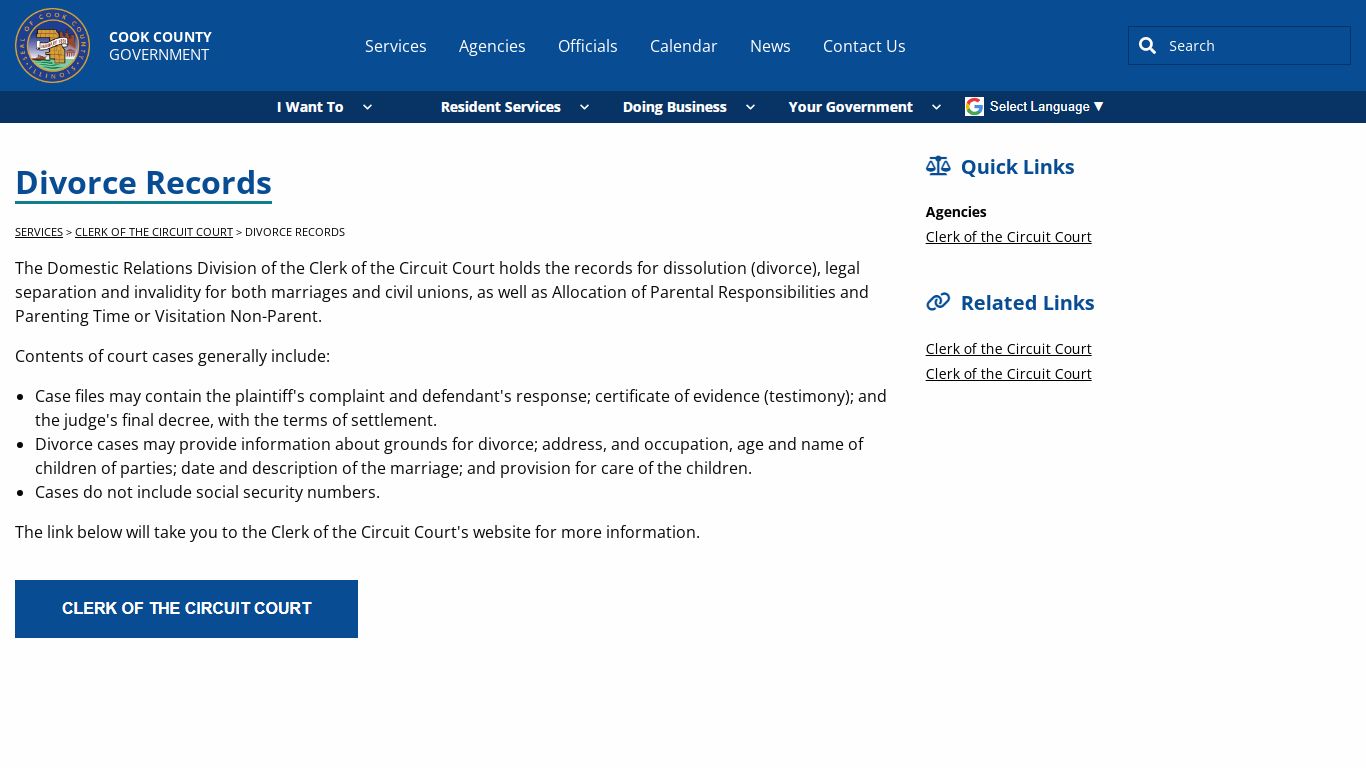Viewport: 1366px width, 768px height.
Task: Expand the I Want To chevron
Action: click(x=367, y=107)
